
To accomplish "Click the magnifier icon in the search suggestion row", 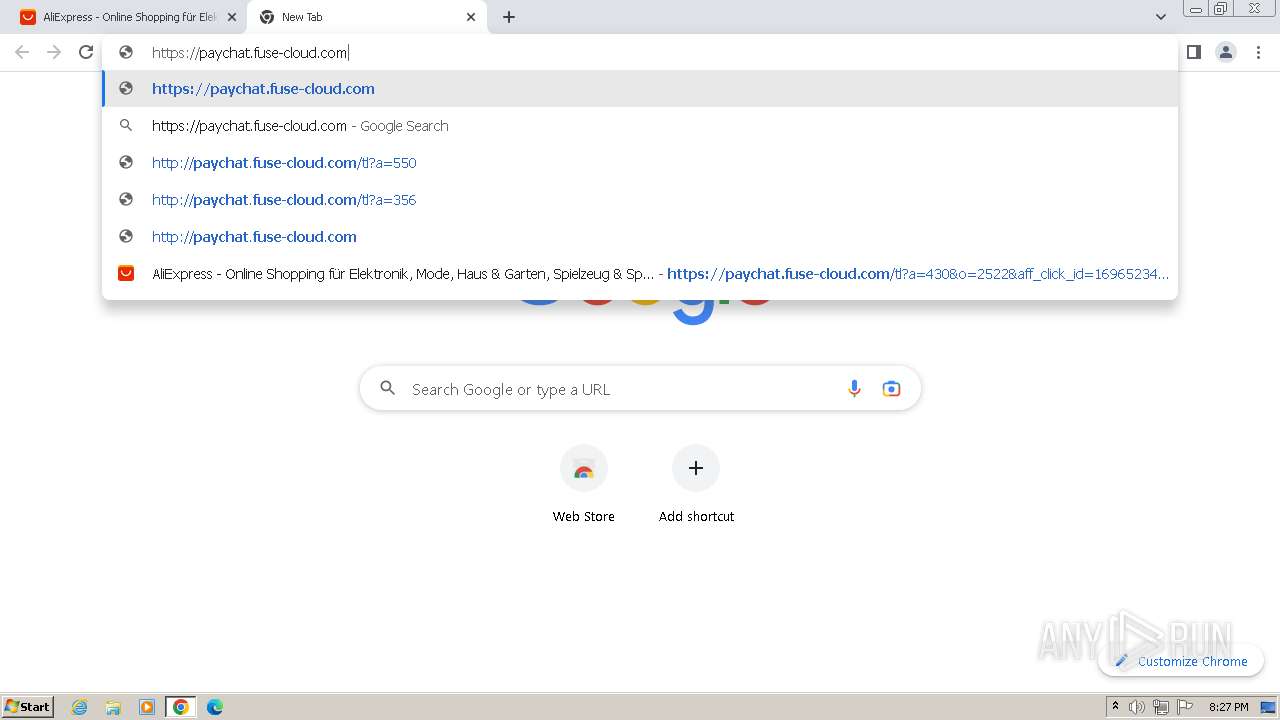I will [x=126, y=126].
